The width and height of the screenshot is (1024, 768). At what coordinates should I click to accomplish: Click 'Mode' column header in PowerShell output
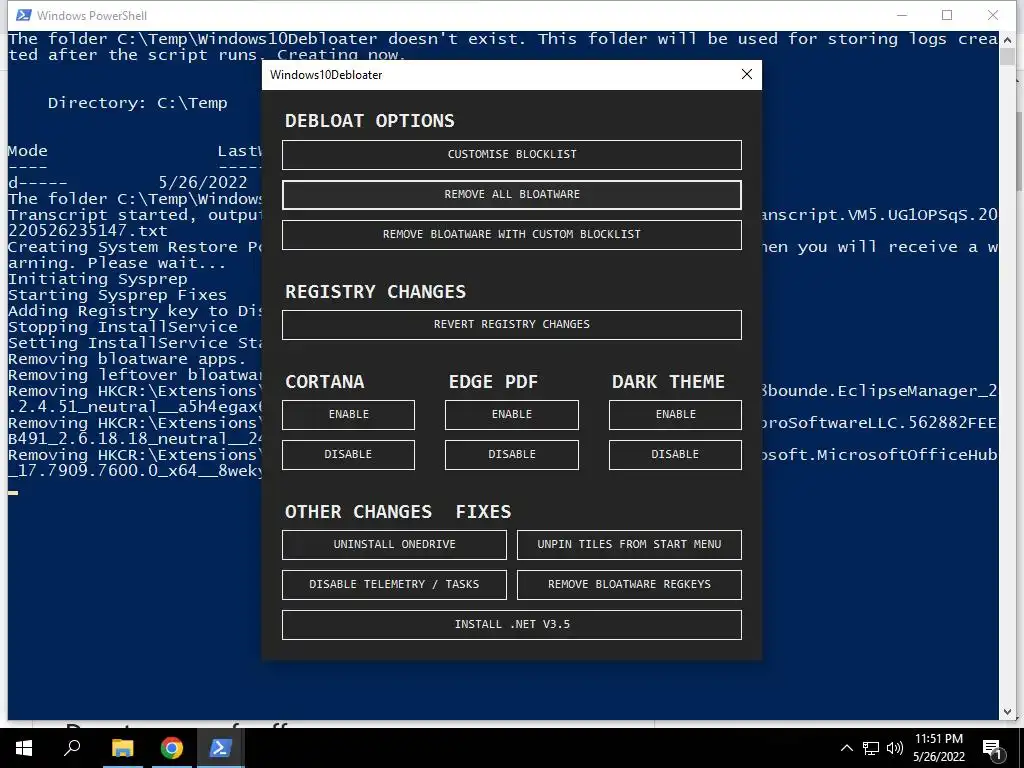click(x=27, y=151)
